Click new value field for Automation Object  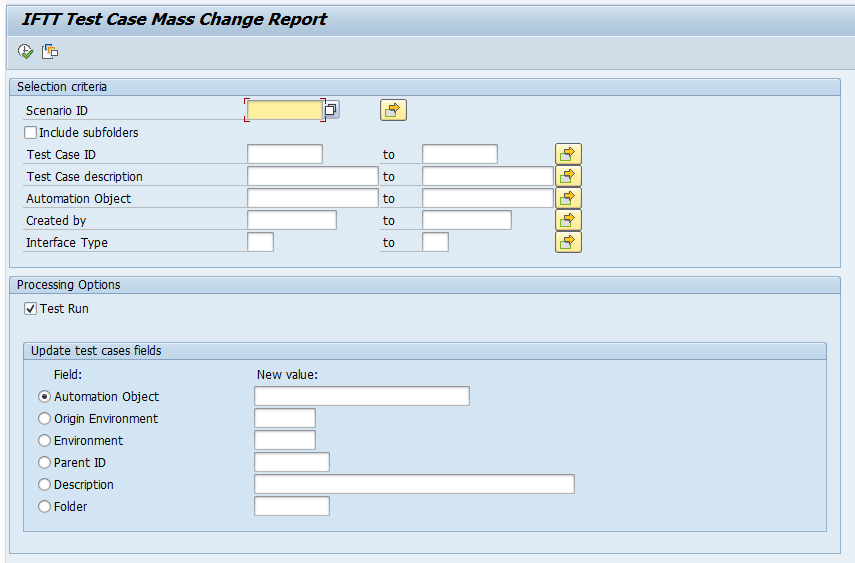pos(362,396)
